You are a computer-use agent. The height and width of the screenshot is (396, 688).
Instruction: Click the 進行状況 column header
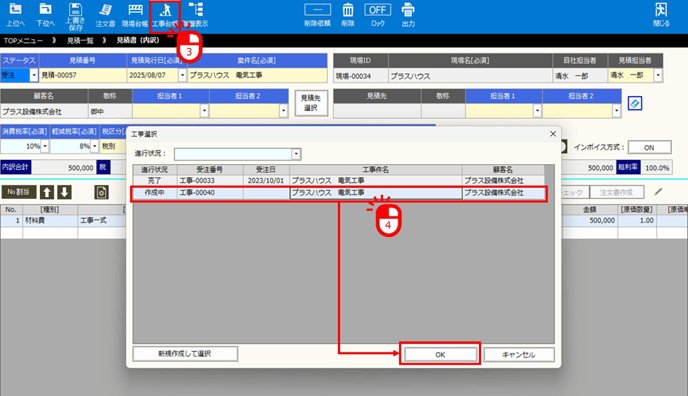(154, 169)
